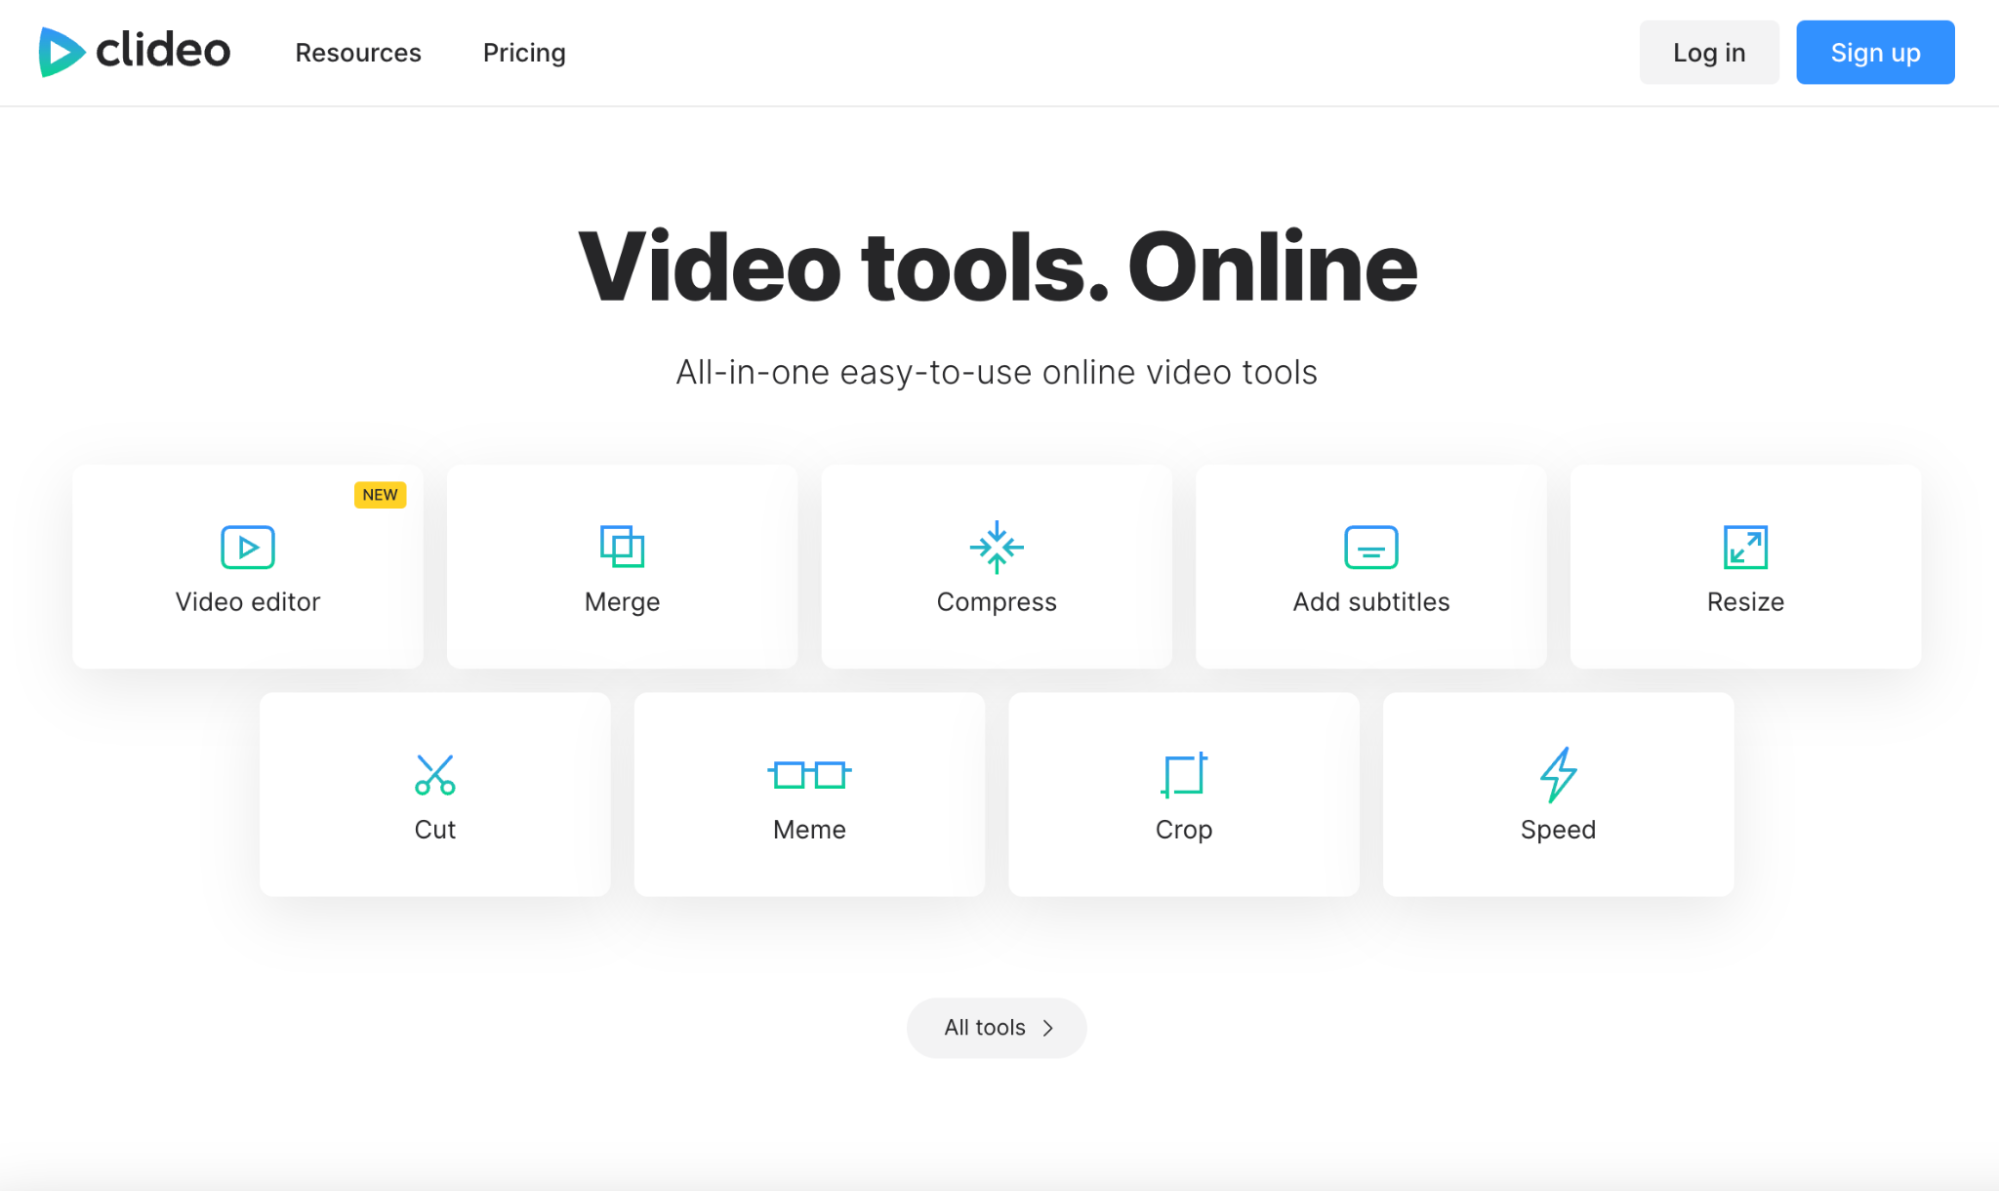The width and height of the screenshot is (1999, 1191).
Task: Go to the Pricing page
Action: [x=524, y=52]
